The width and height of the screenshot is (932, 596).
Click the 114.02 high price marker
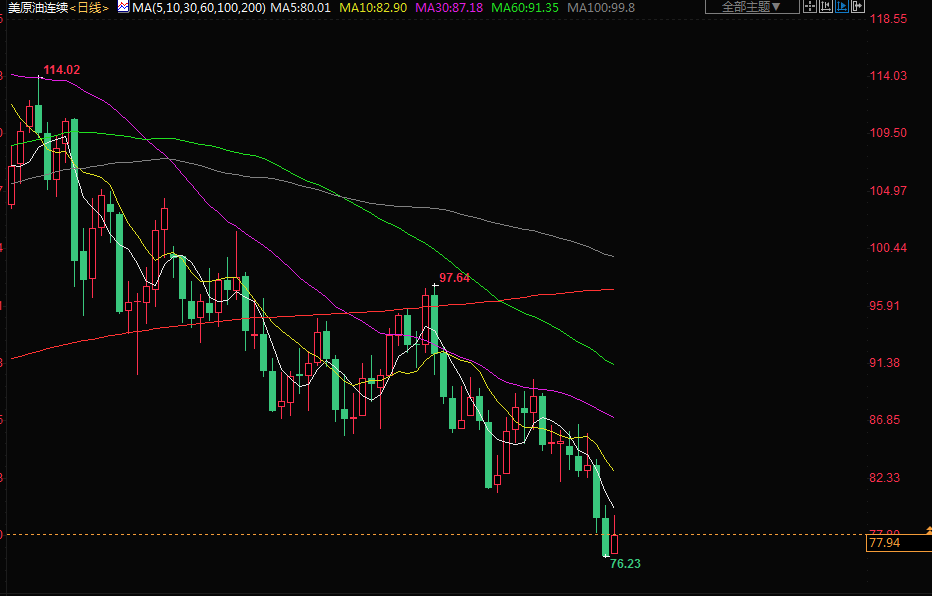click(x=61, y=69)
